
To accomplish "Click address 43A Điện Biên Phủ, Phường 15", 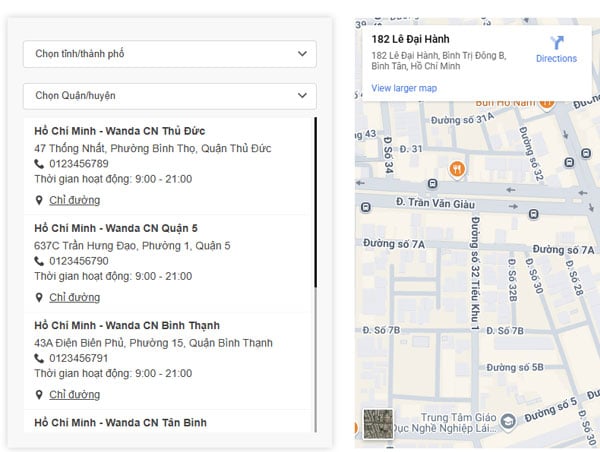I will click(x=109, y=343).
